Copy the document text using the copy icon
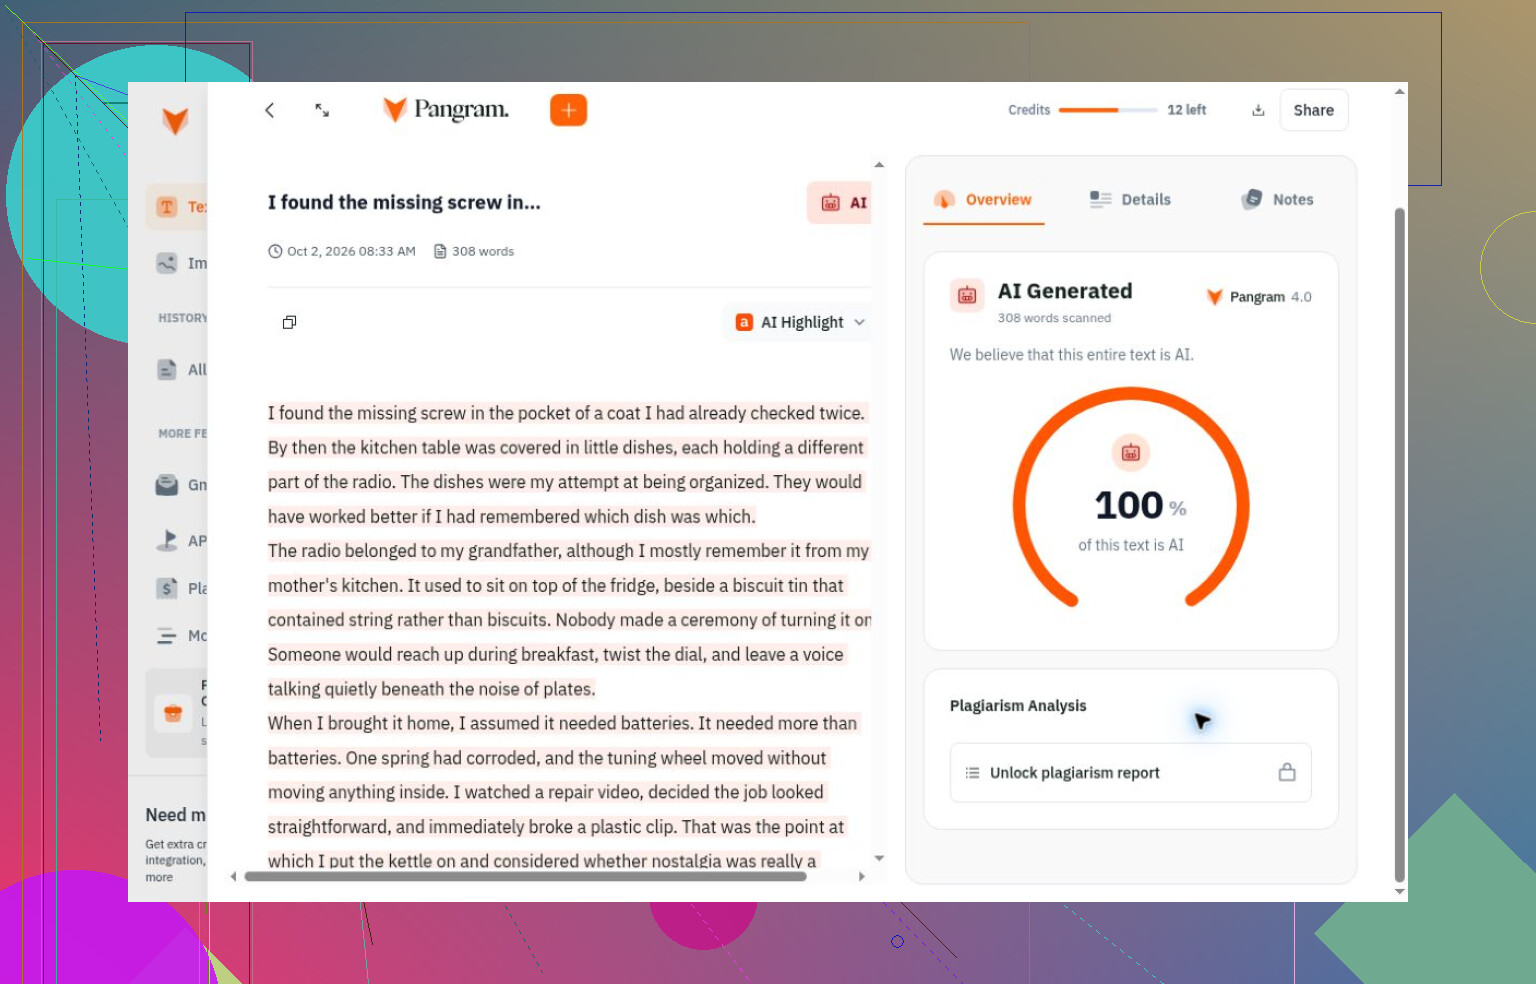This screenshot has width=1536, height=984. 289,322
